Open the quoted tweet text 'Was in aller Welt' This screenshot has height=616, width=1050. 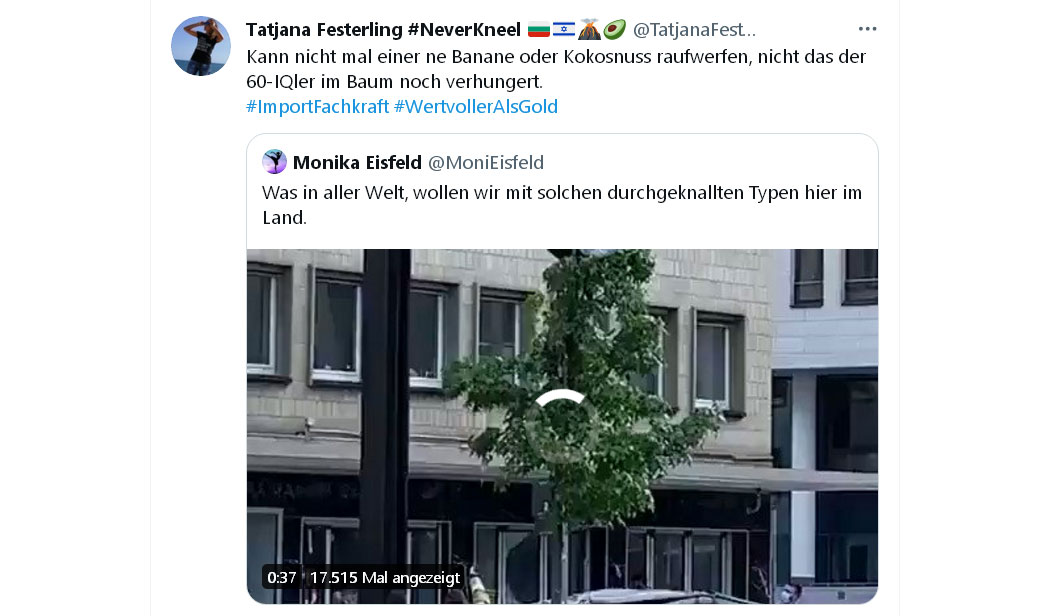point(562,205)
